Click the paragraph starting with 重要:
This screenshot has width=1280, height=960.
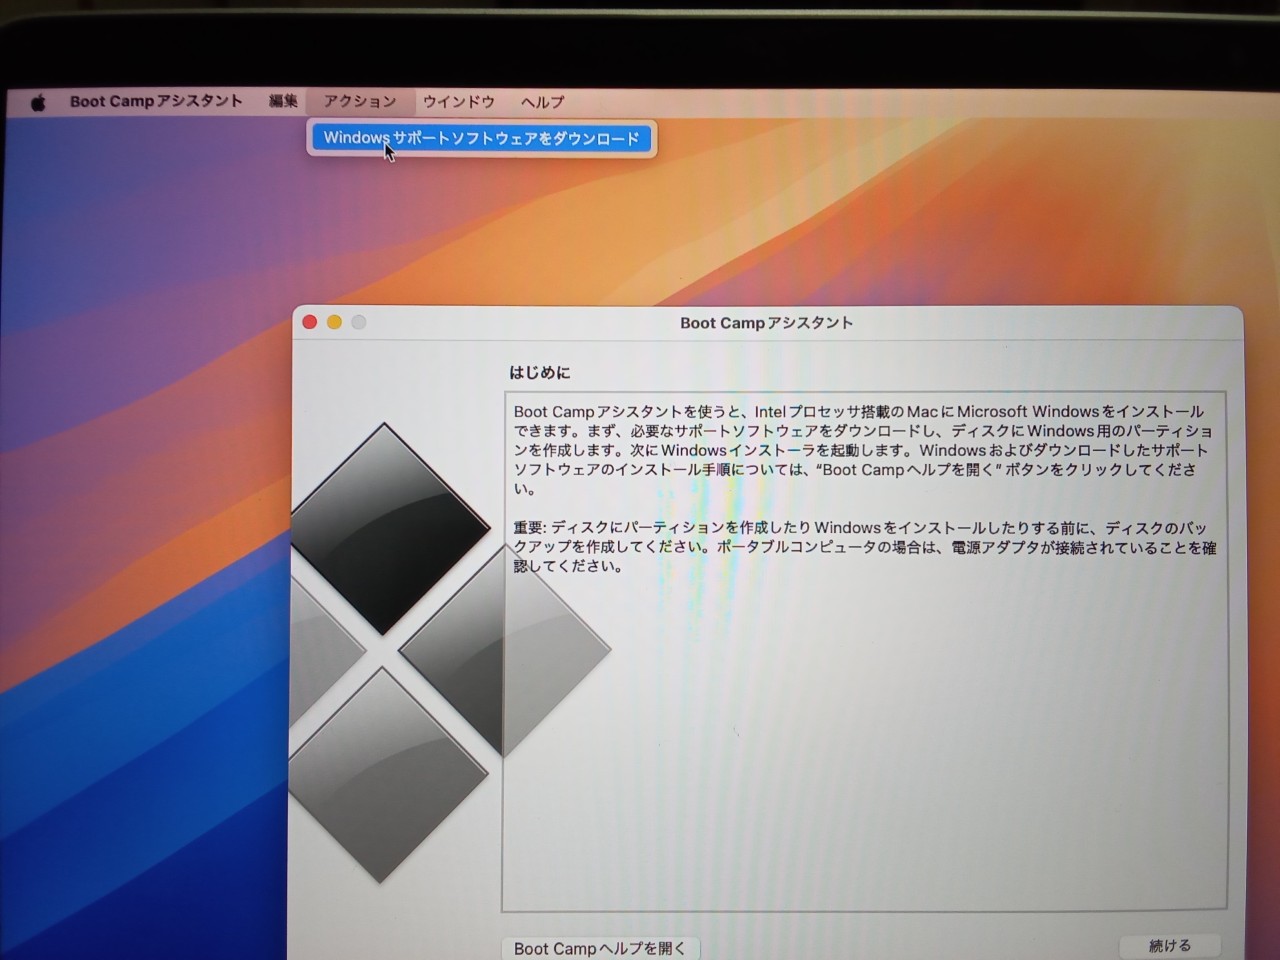864,547
